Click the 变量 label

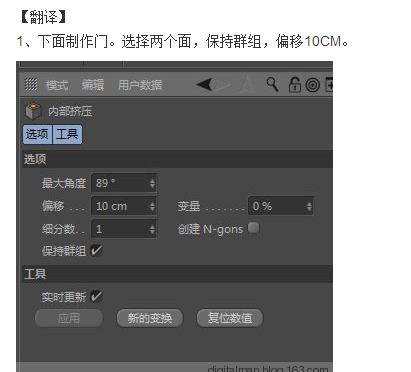[189, 206]
